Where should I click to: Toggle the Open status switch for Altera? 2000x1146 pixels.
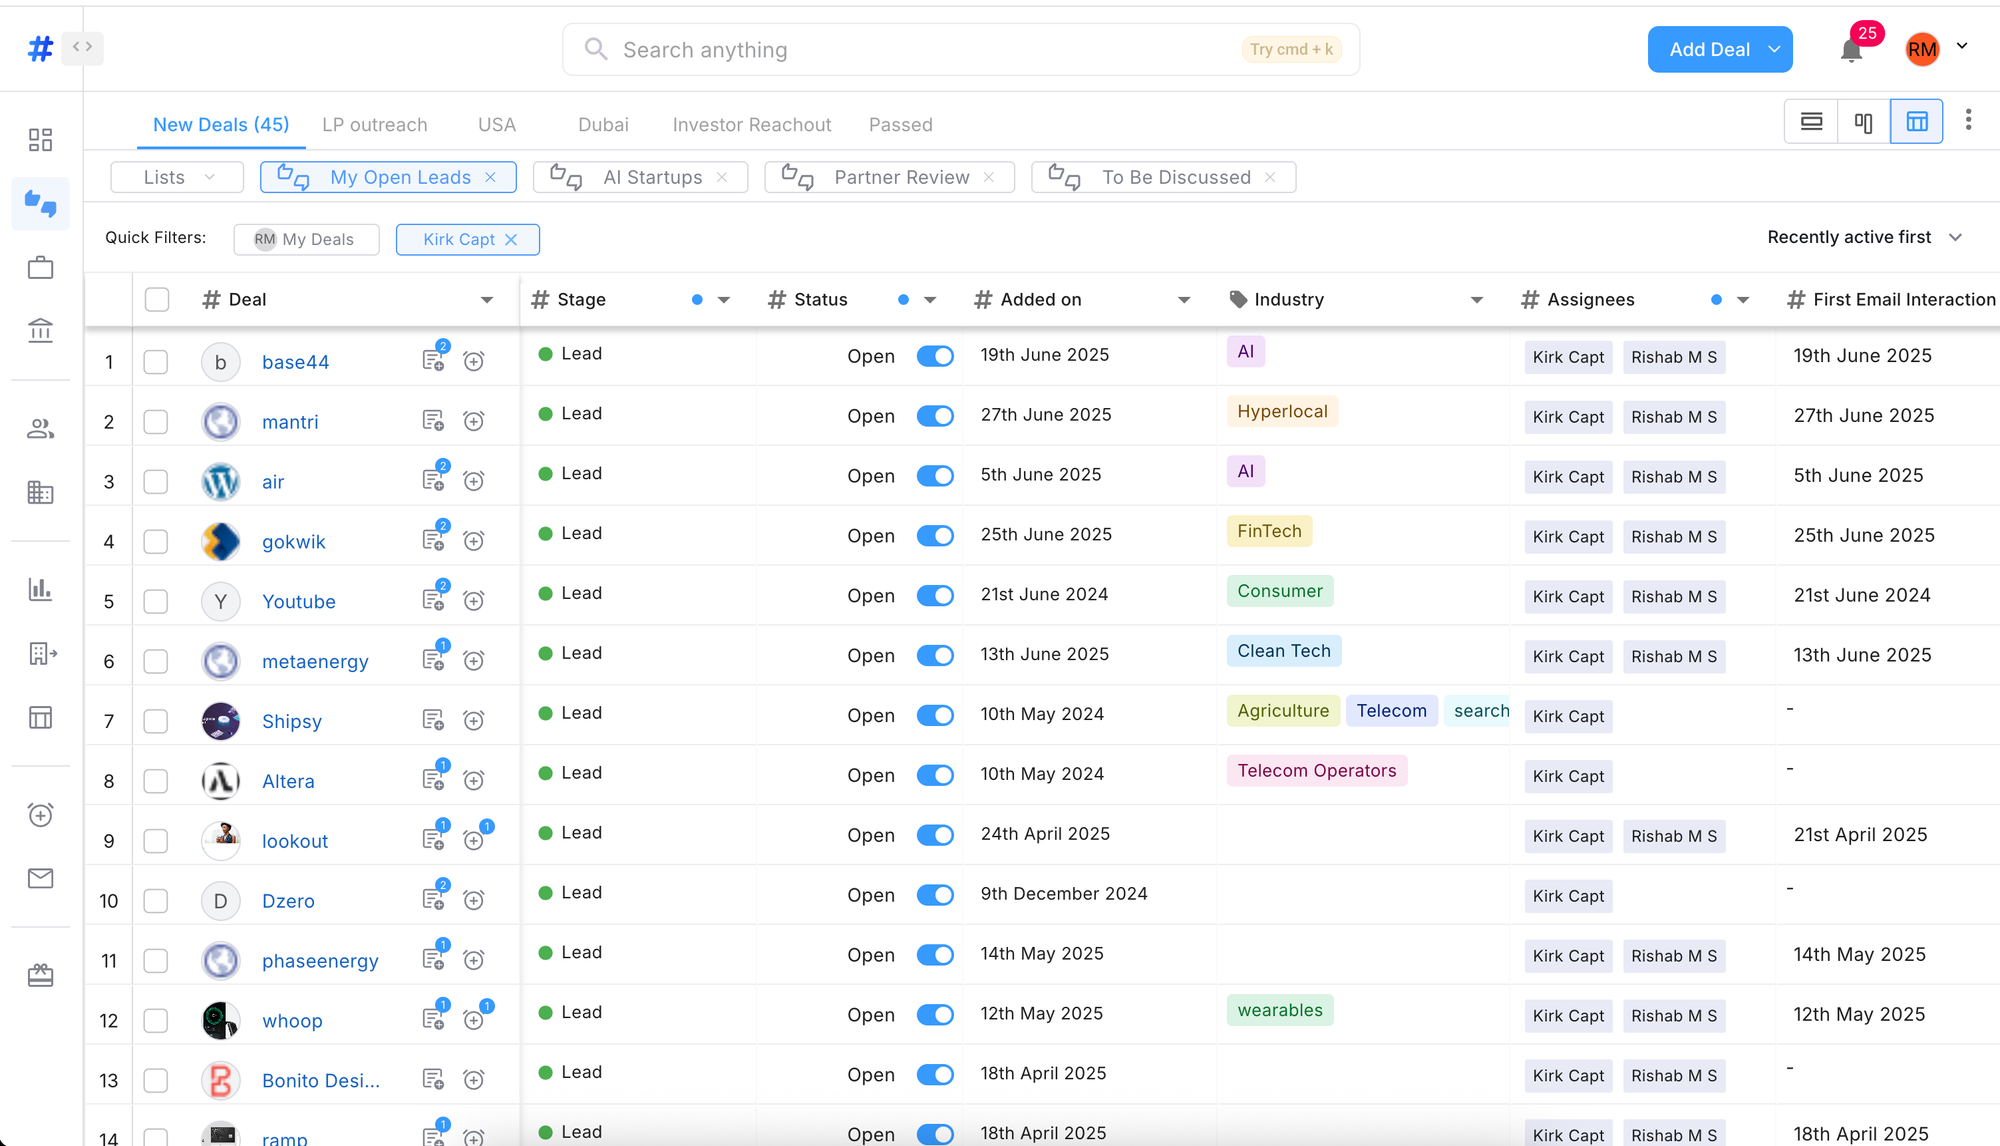click(935, 775)
